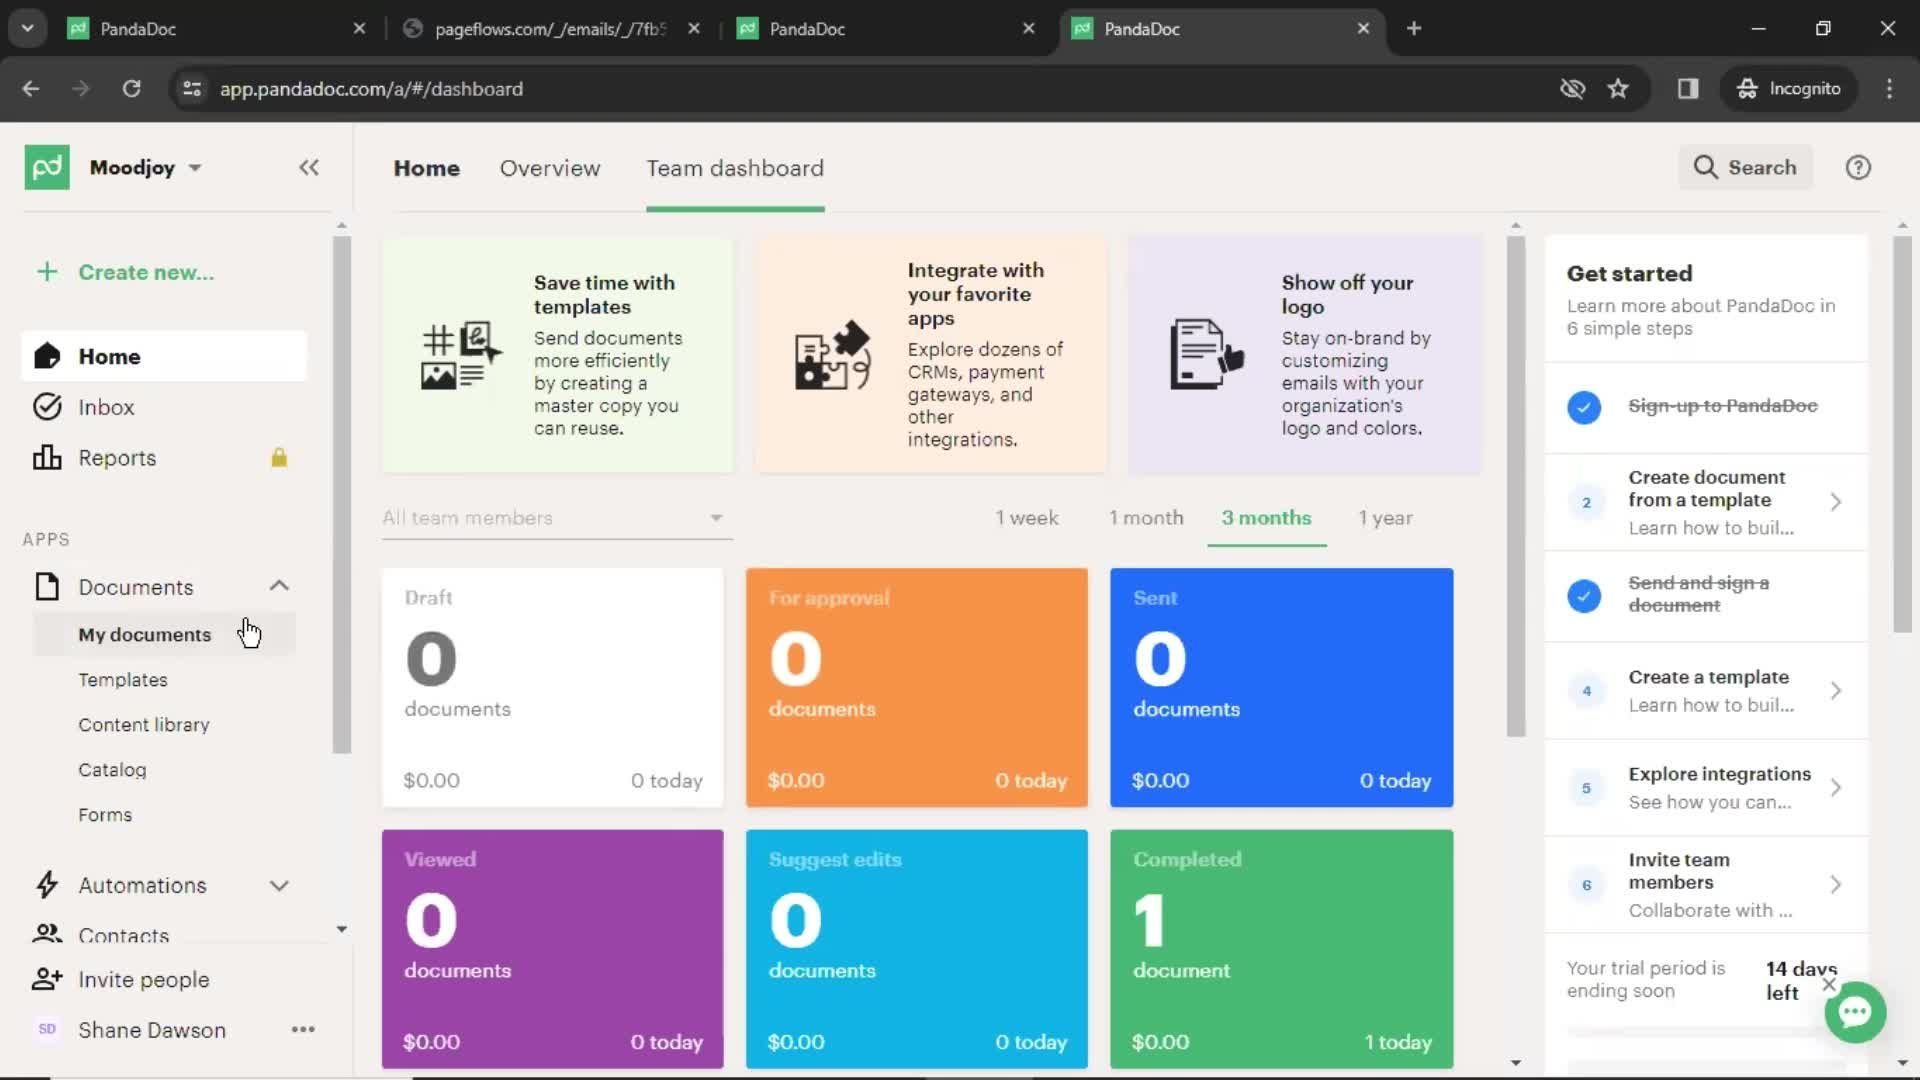Image resolution: width=1920 pixels, height=1080 pixels.
Task: Click the eye-slash tracking icon in address bar
Action: click(1572, 88)
